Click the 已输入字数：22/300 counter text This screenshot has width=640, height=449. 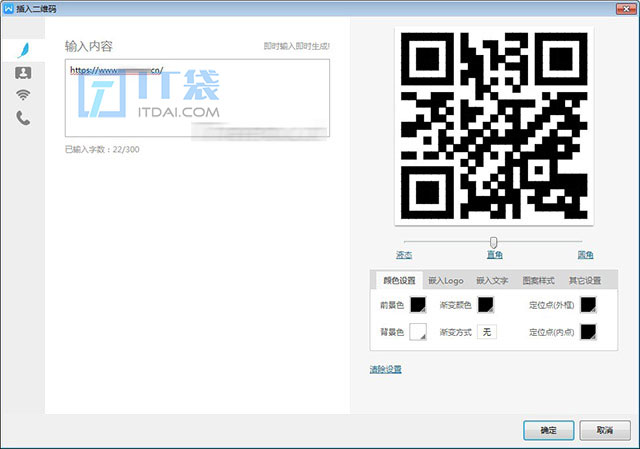pos(102,149)
